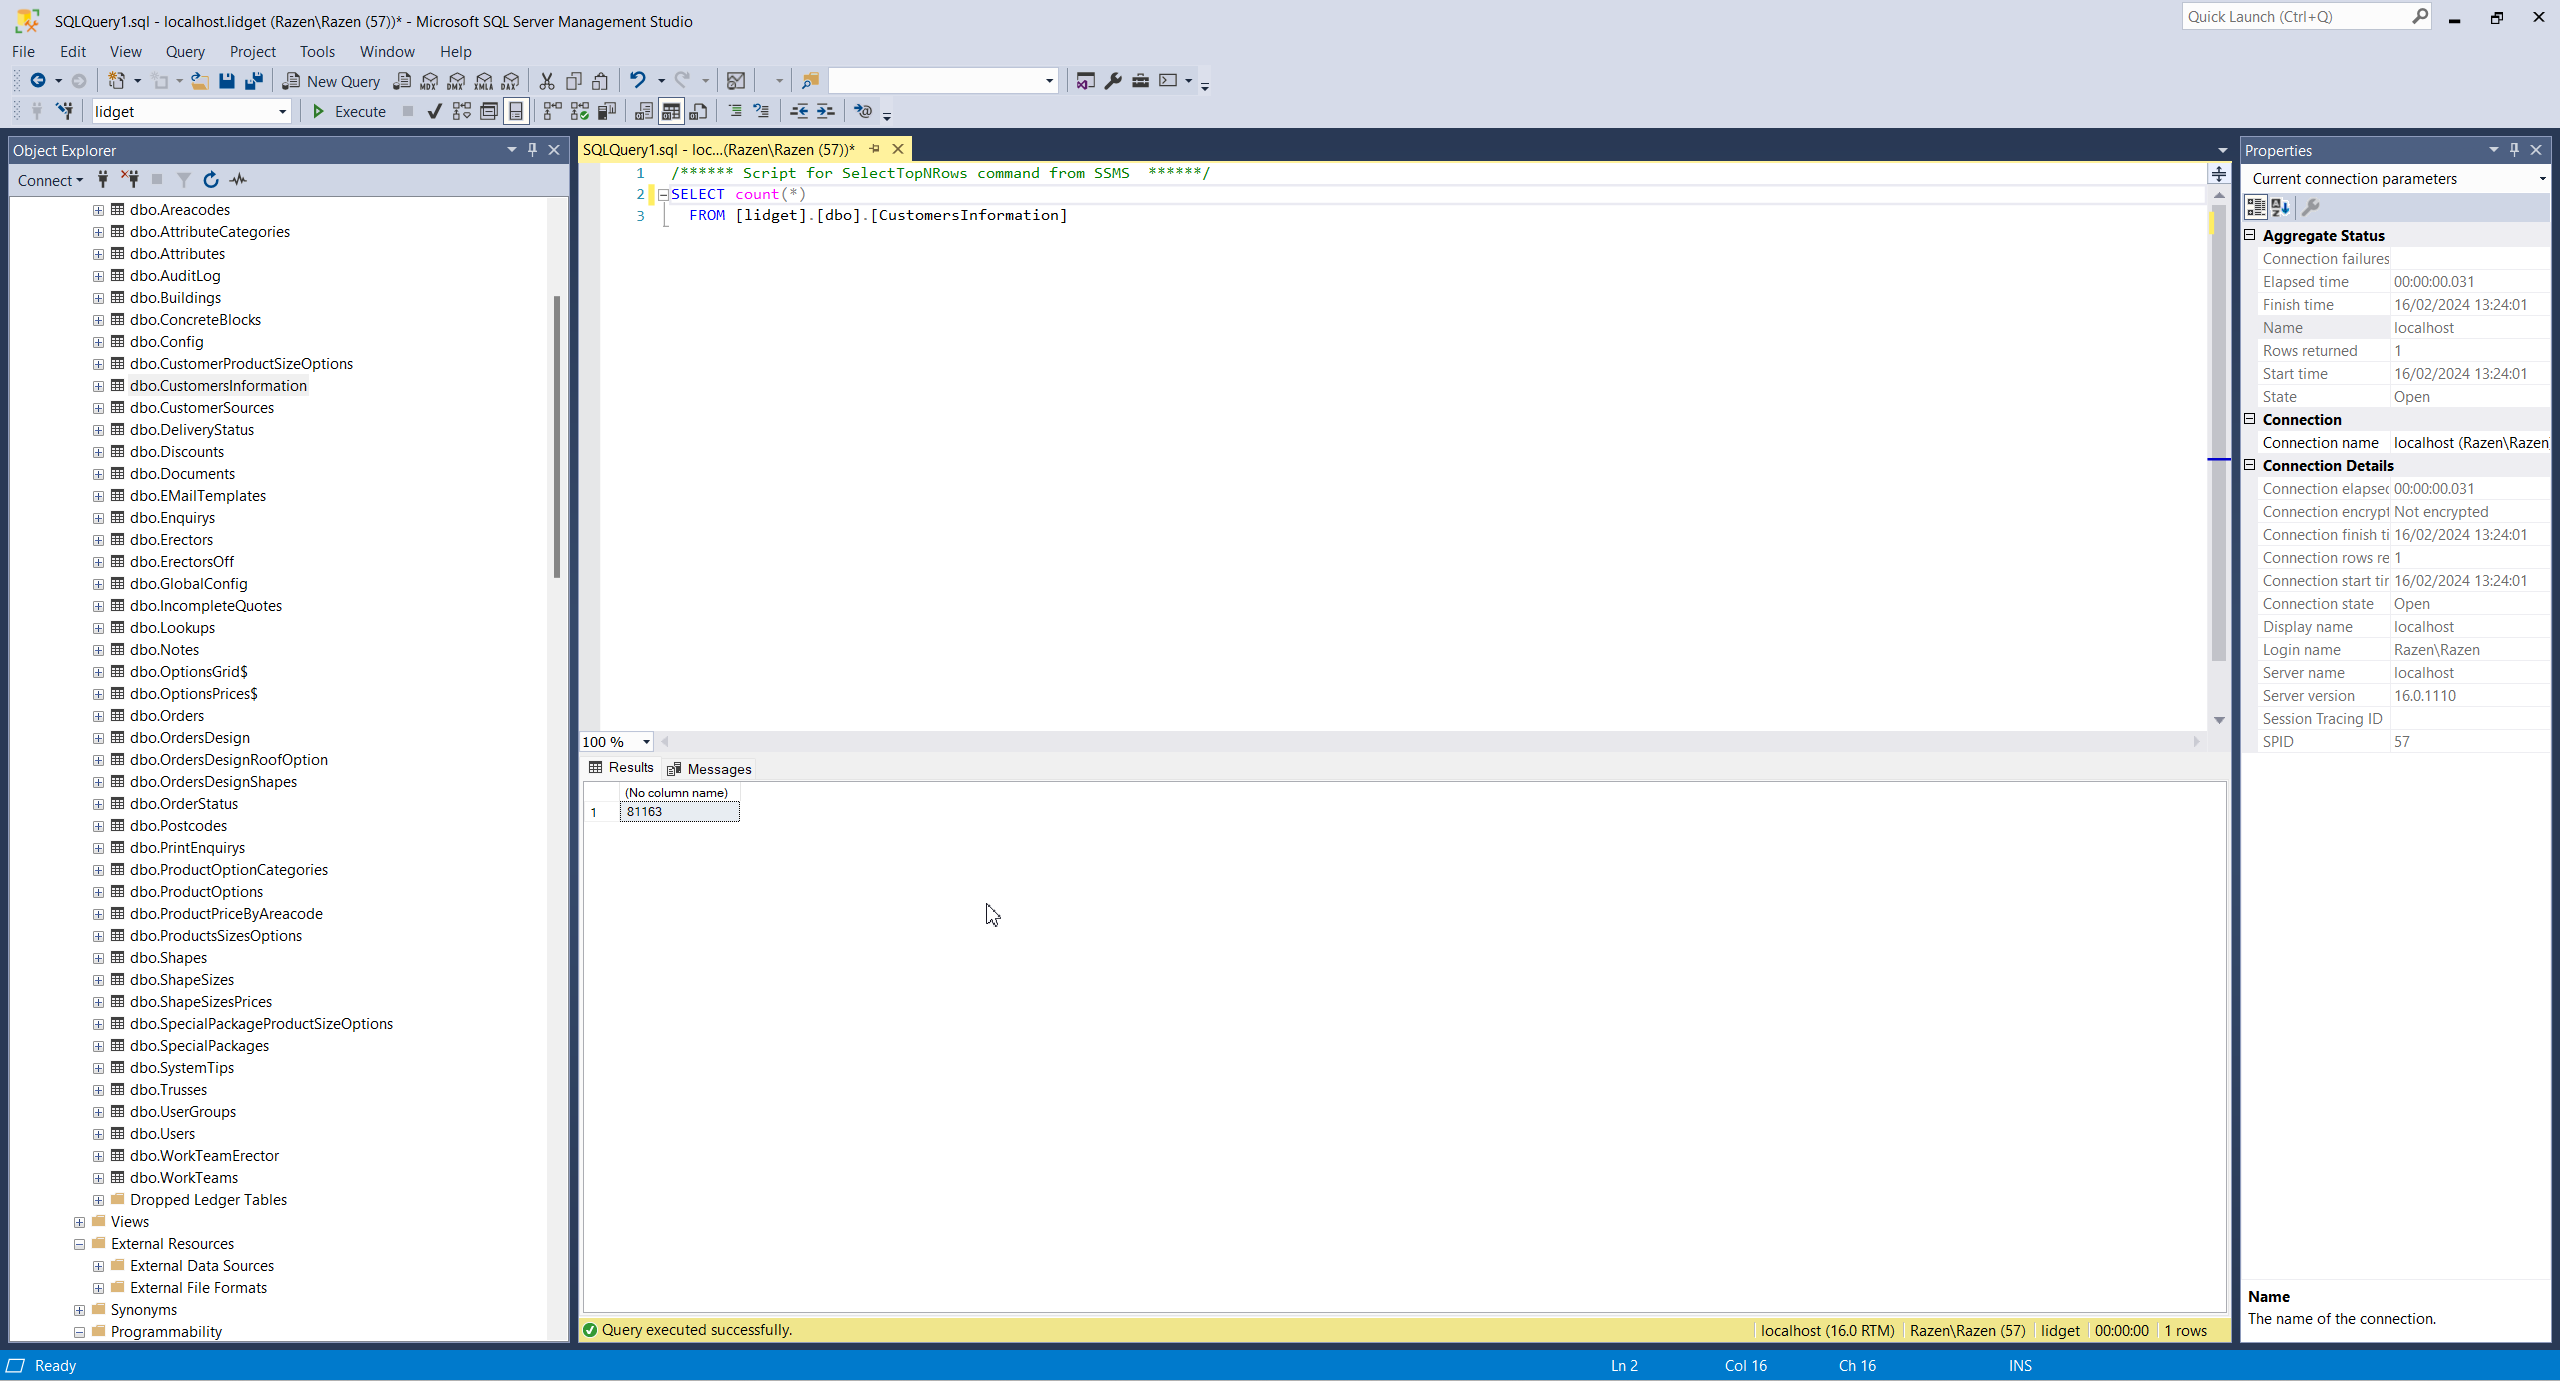Collapse the Aggregate Status section
The image size is (2560, 1381).
[x=2250, y=235]
